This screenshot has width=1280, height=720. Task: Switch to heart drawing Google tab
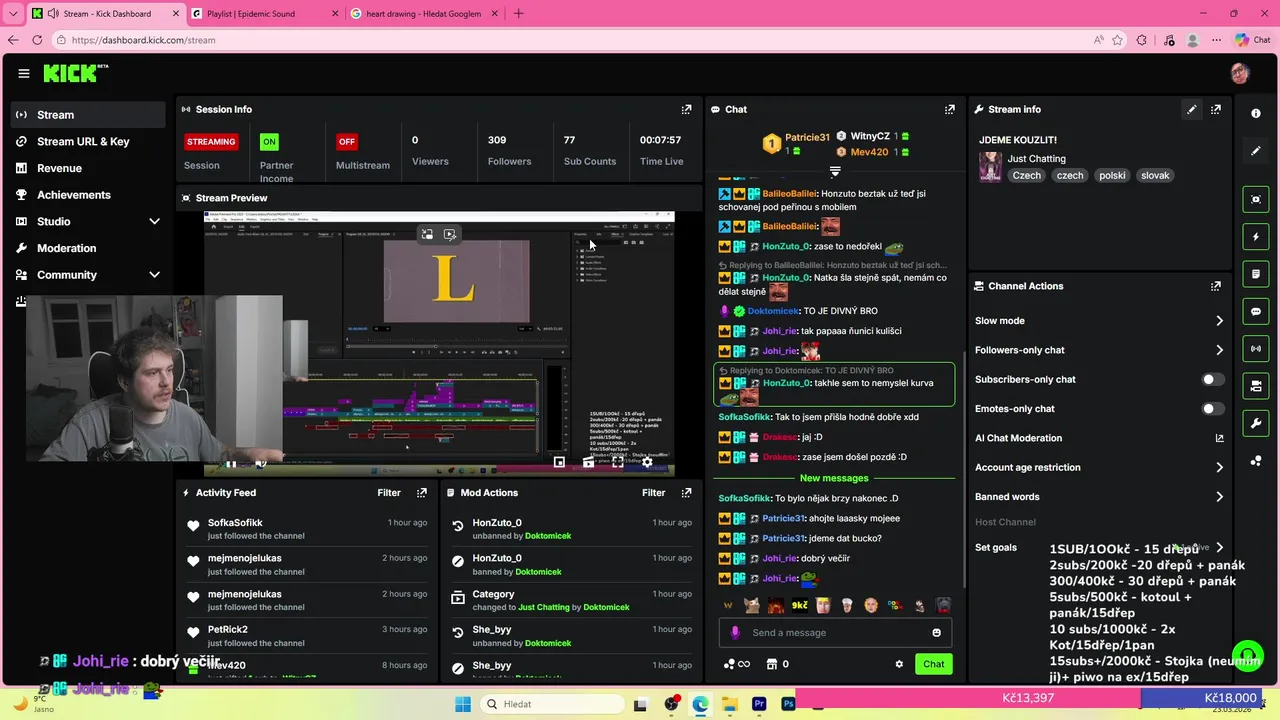pyautogui.click(x=423, y=14)
